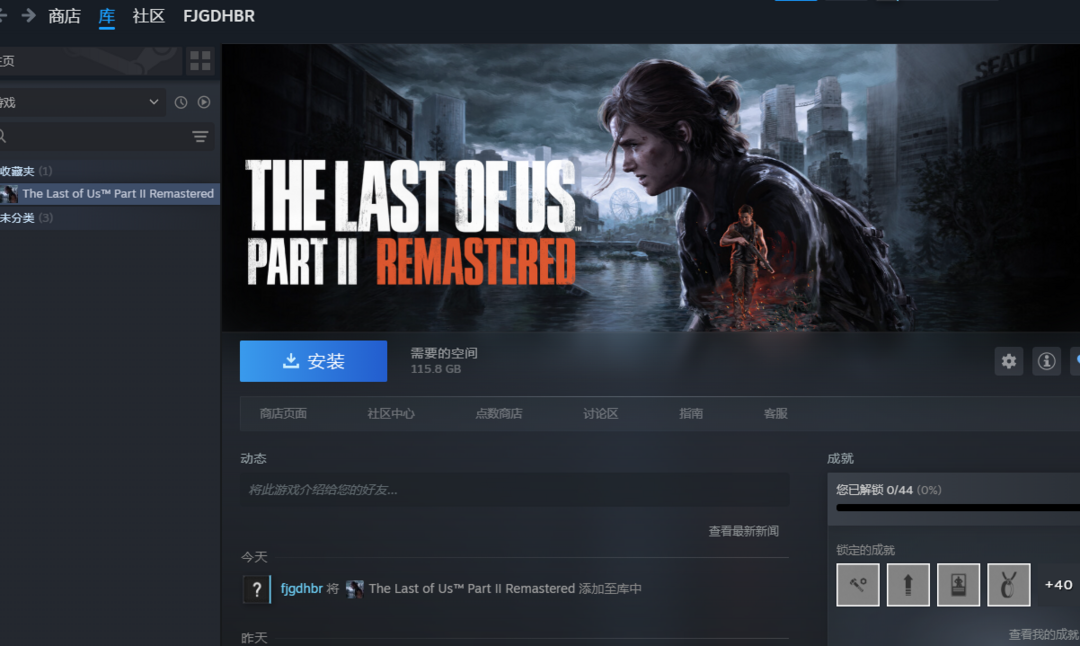The height and width of the screenshot is (646, 1080).
Task: Click the achievements progress bar
Action: [x=957, y=508]
